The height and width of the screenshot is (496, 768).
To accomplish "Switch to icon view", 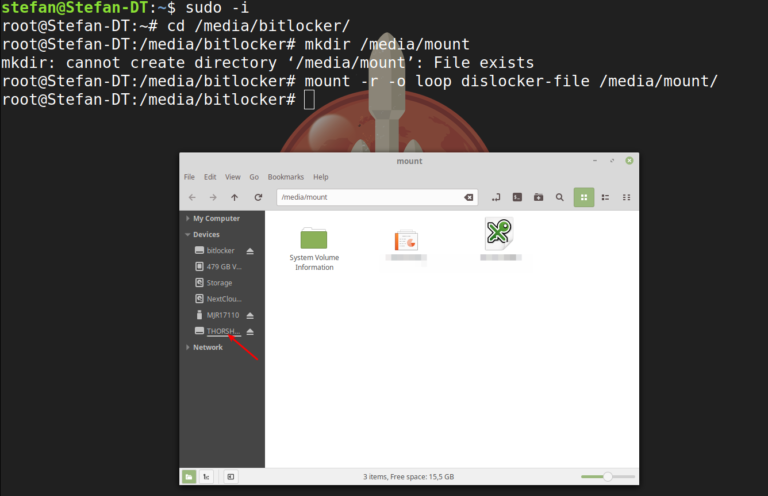I will click(584, 198).
